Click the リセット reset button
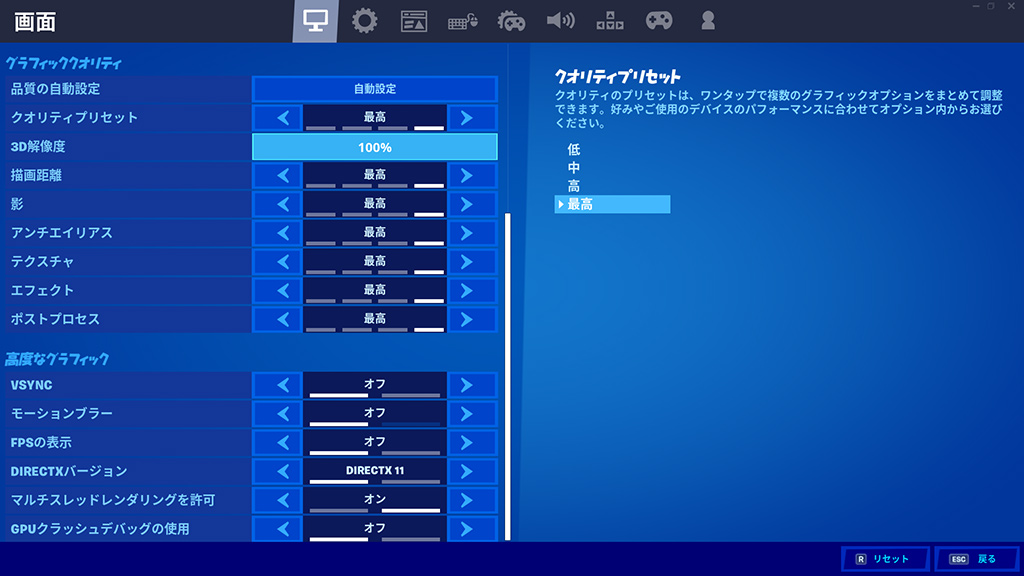Screen dimensions: 1024x576 [x=885, y=559]
